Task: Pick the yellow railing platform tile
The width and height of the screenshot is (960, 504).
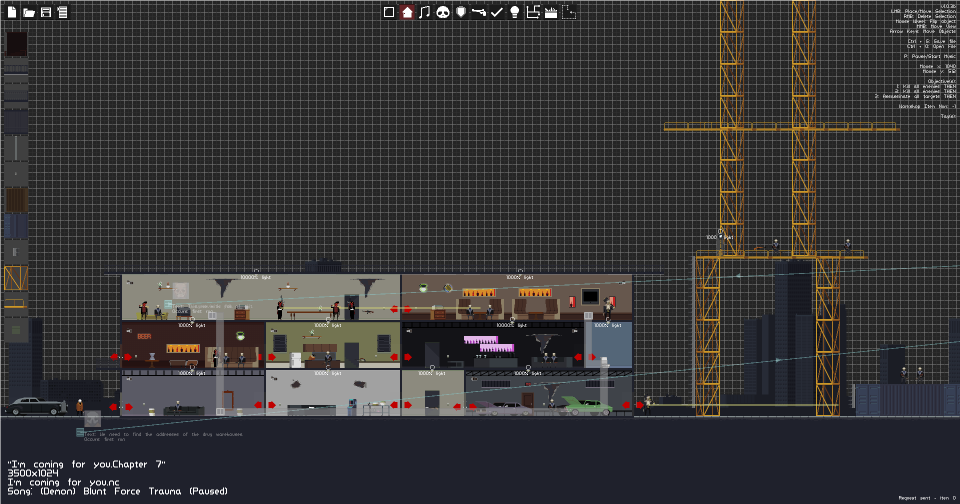Action: [17, 304]
